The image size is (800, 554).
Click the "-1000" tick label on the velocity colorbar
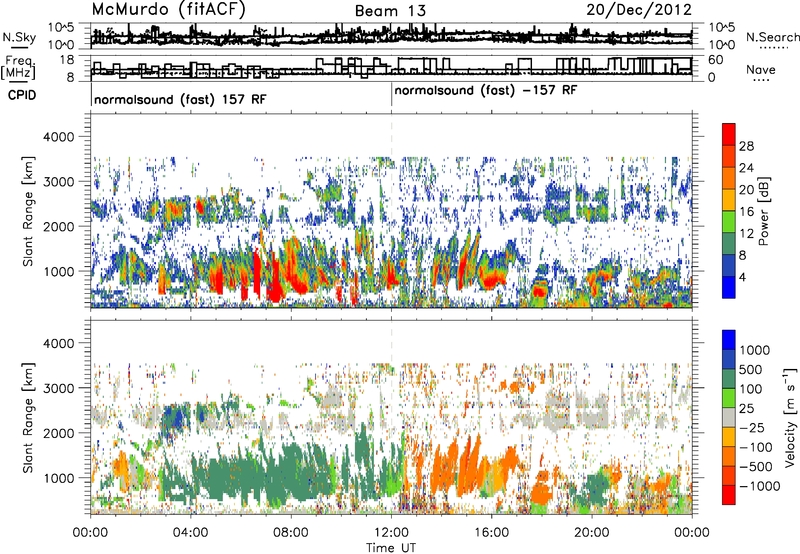pyautogui.click(x=759, y=486)
